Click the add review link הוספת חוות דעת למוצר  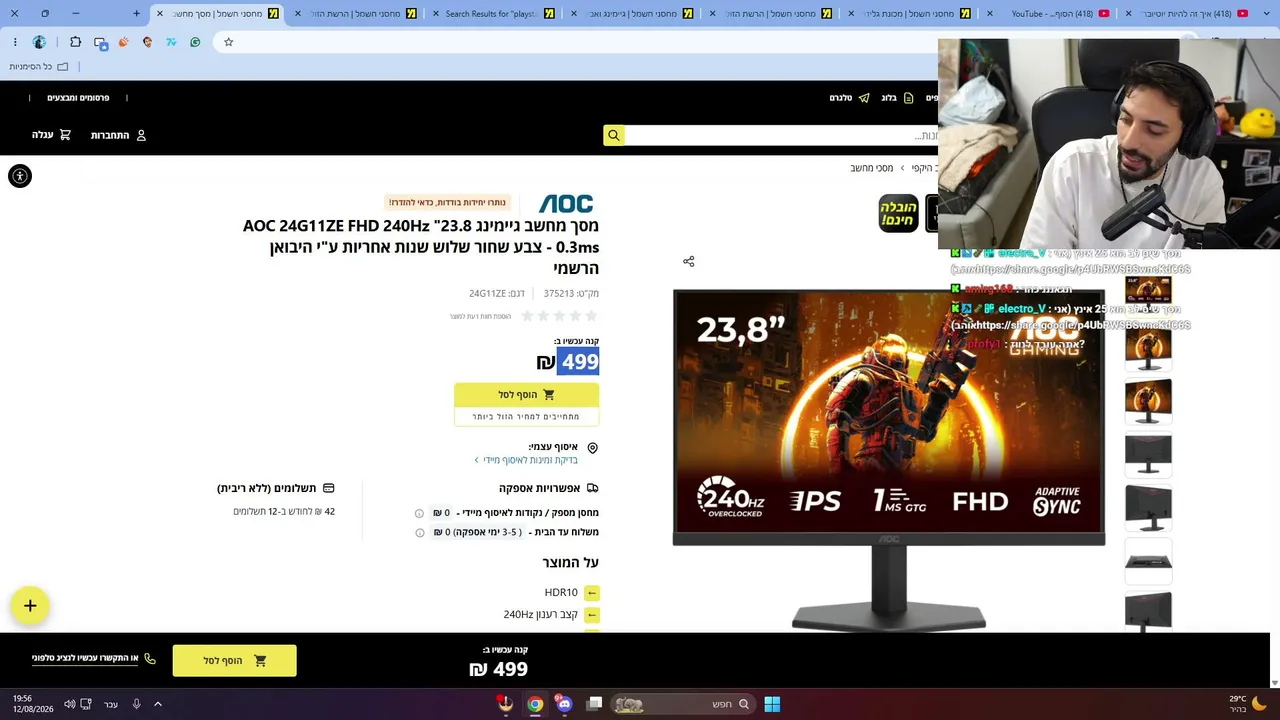[480, 317]
